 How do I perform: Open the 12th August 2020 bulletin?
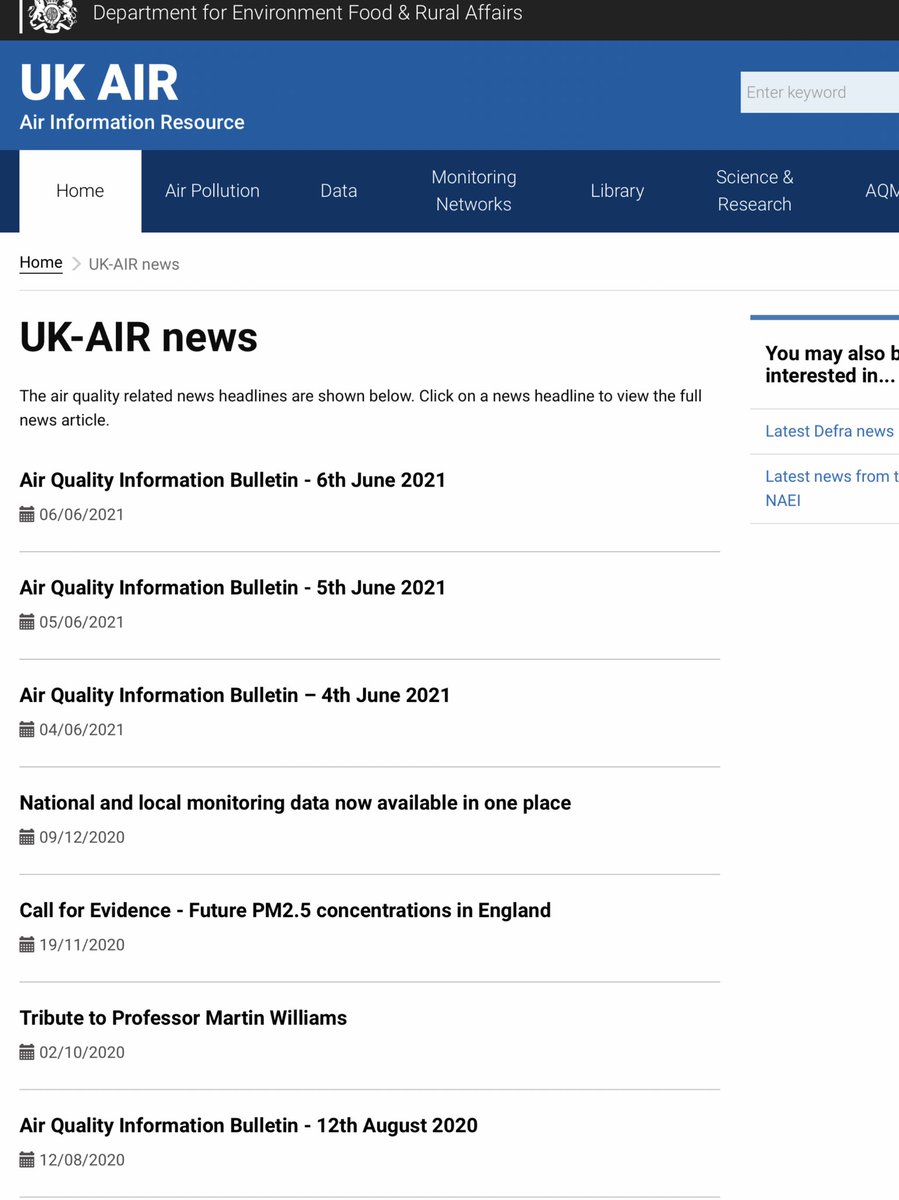tap(249, 1125)
